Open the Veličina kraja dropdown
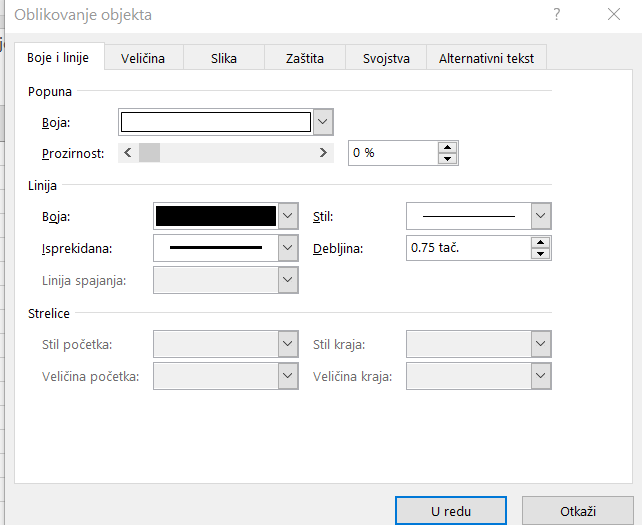 (x=541, y=376)
